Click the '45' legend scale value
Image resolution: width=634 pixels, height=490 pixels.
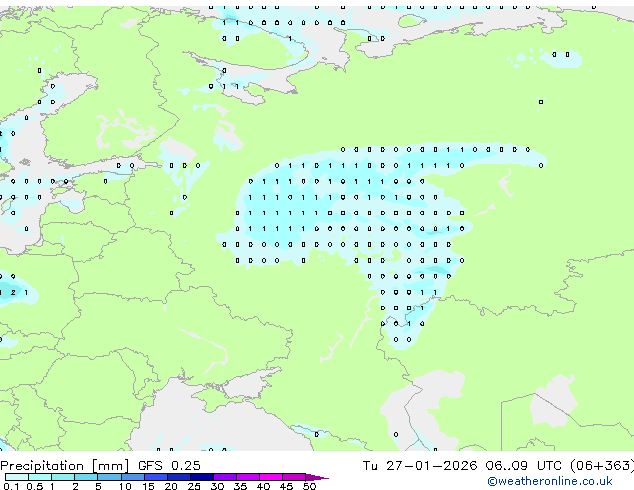click(286, 486)
